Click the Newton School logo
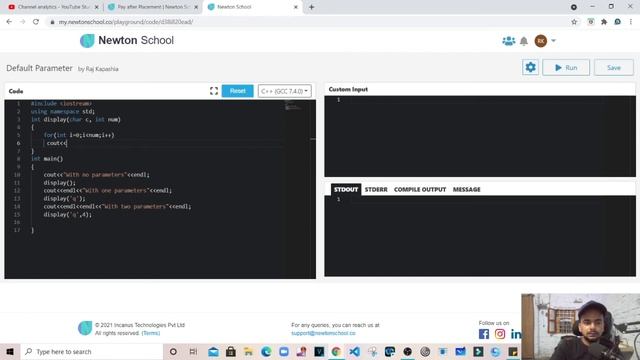640x360 pixels. (127, 40)
